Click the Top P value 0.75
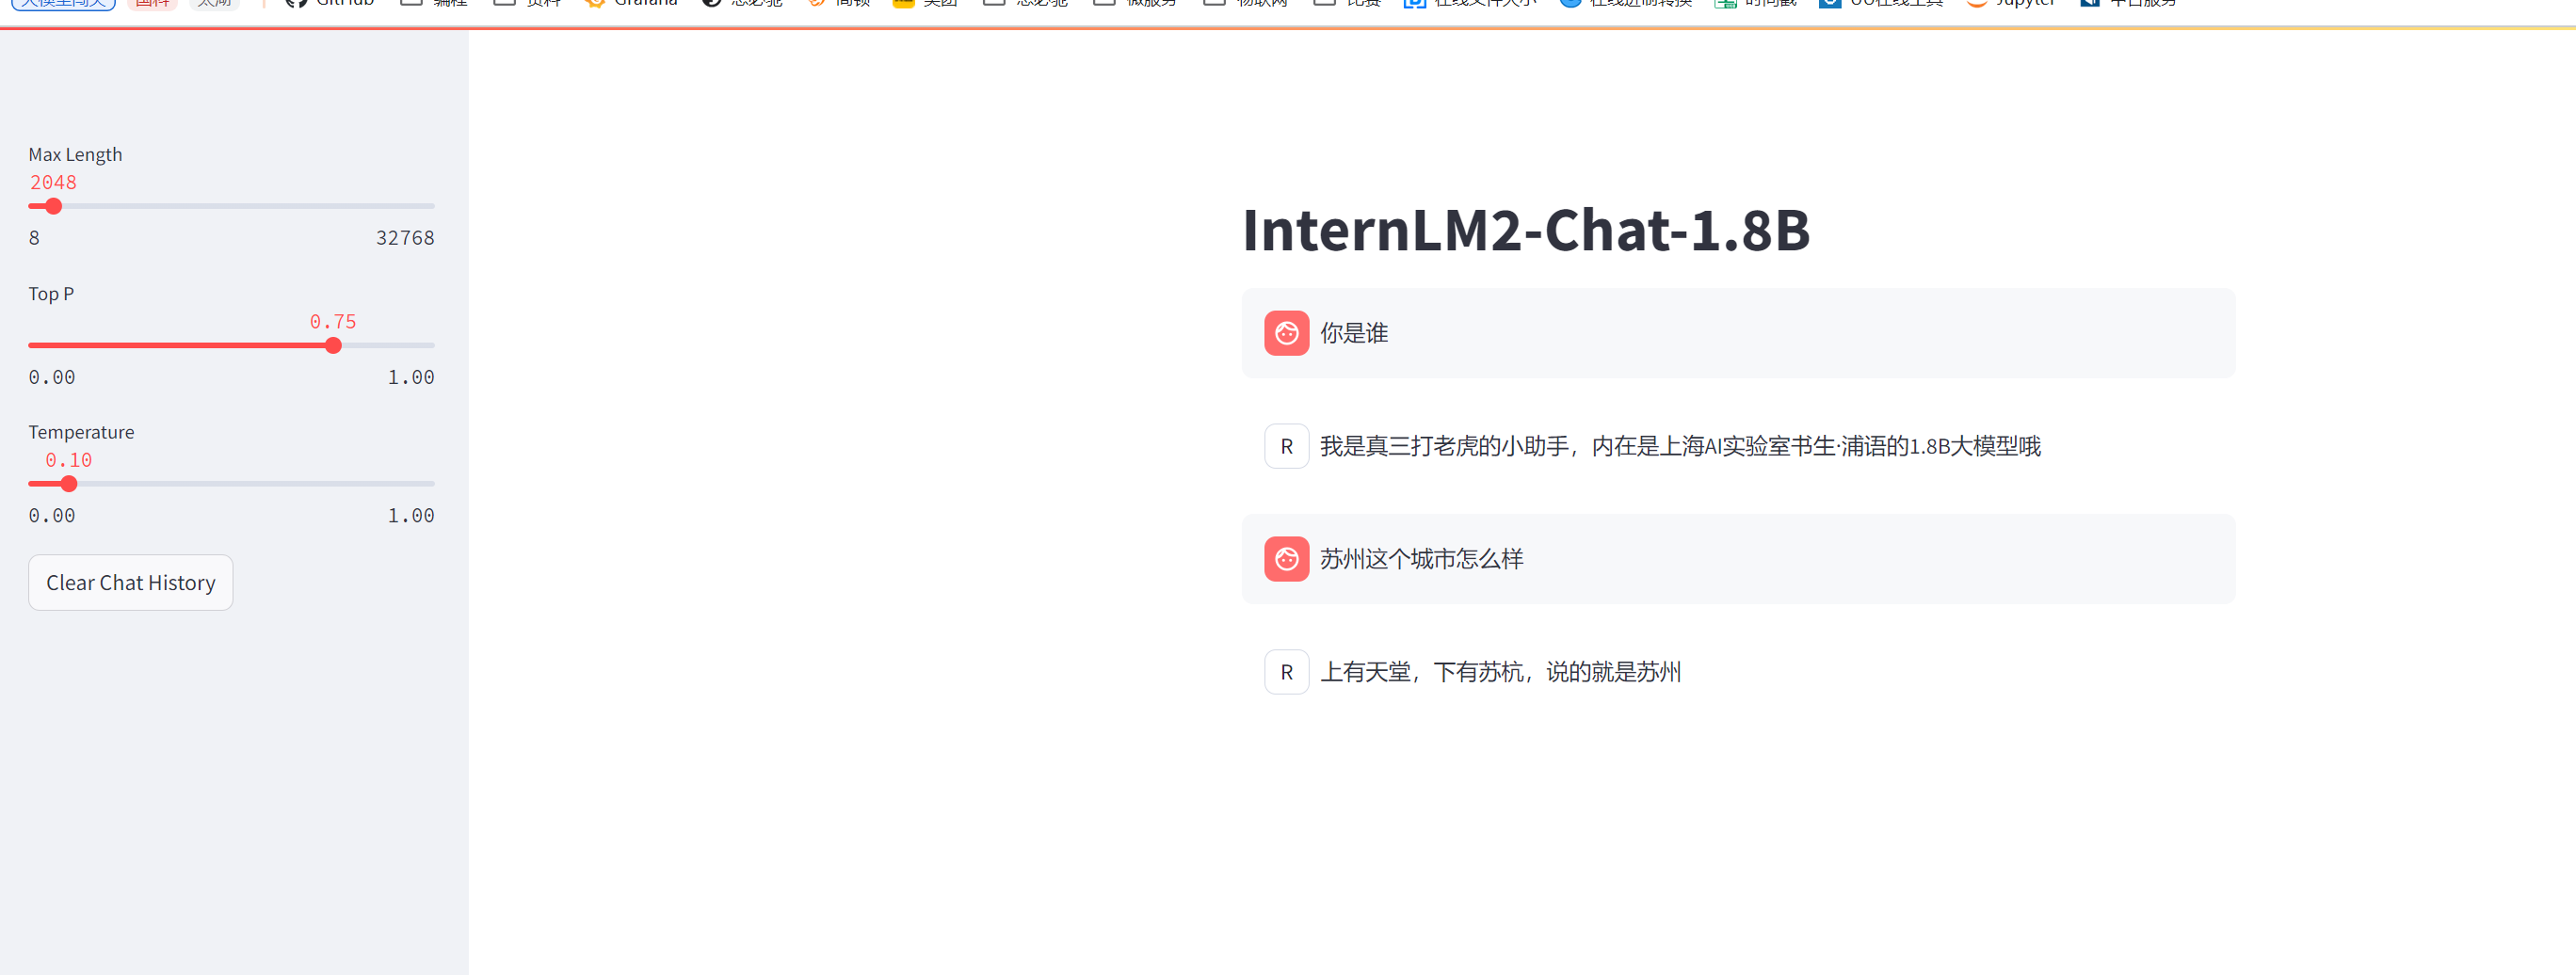The image size is (2576, 975). click(333, 322)
